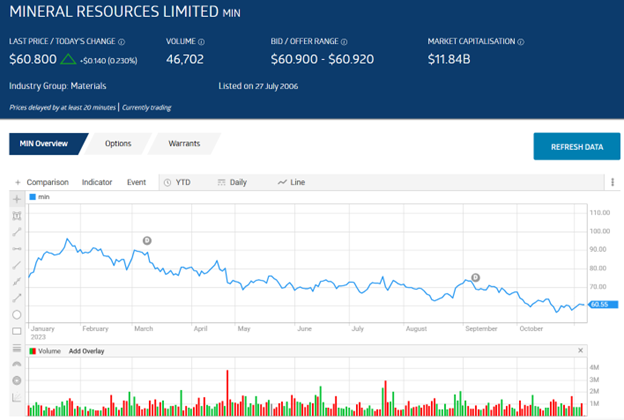
Task: Click the 46,702 volume value
Action: pos(185,59)
